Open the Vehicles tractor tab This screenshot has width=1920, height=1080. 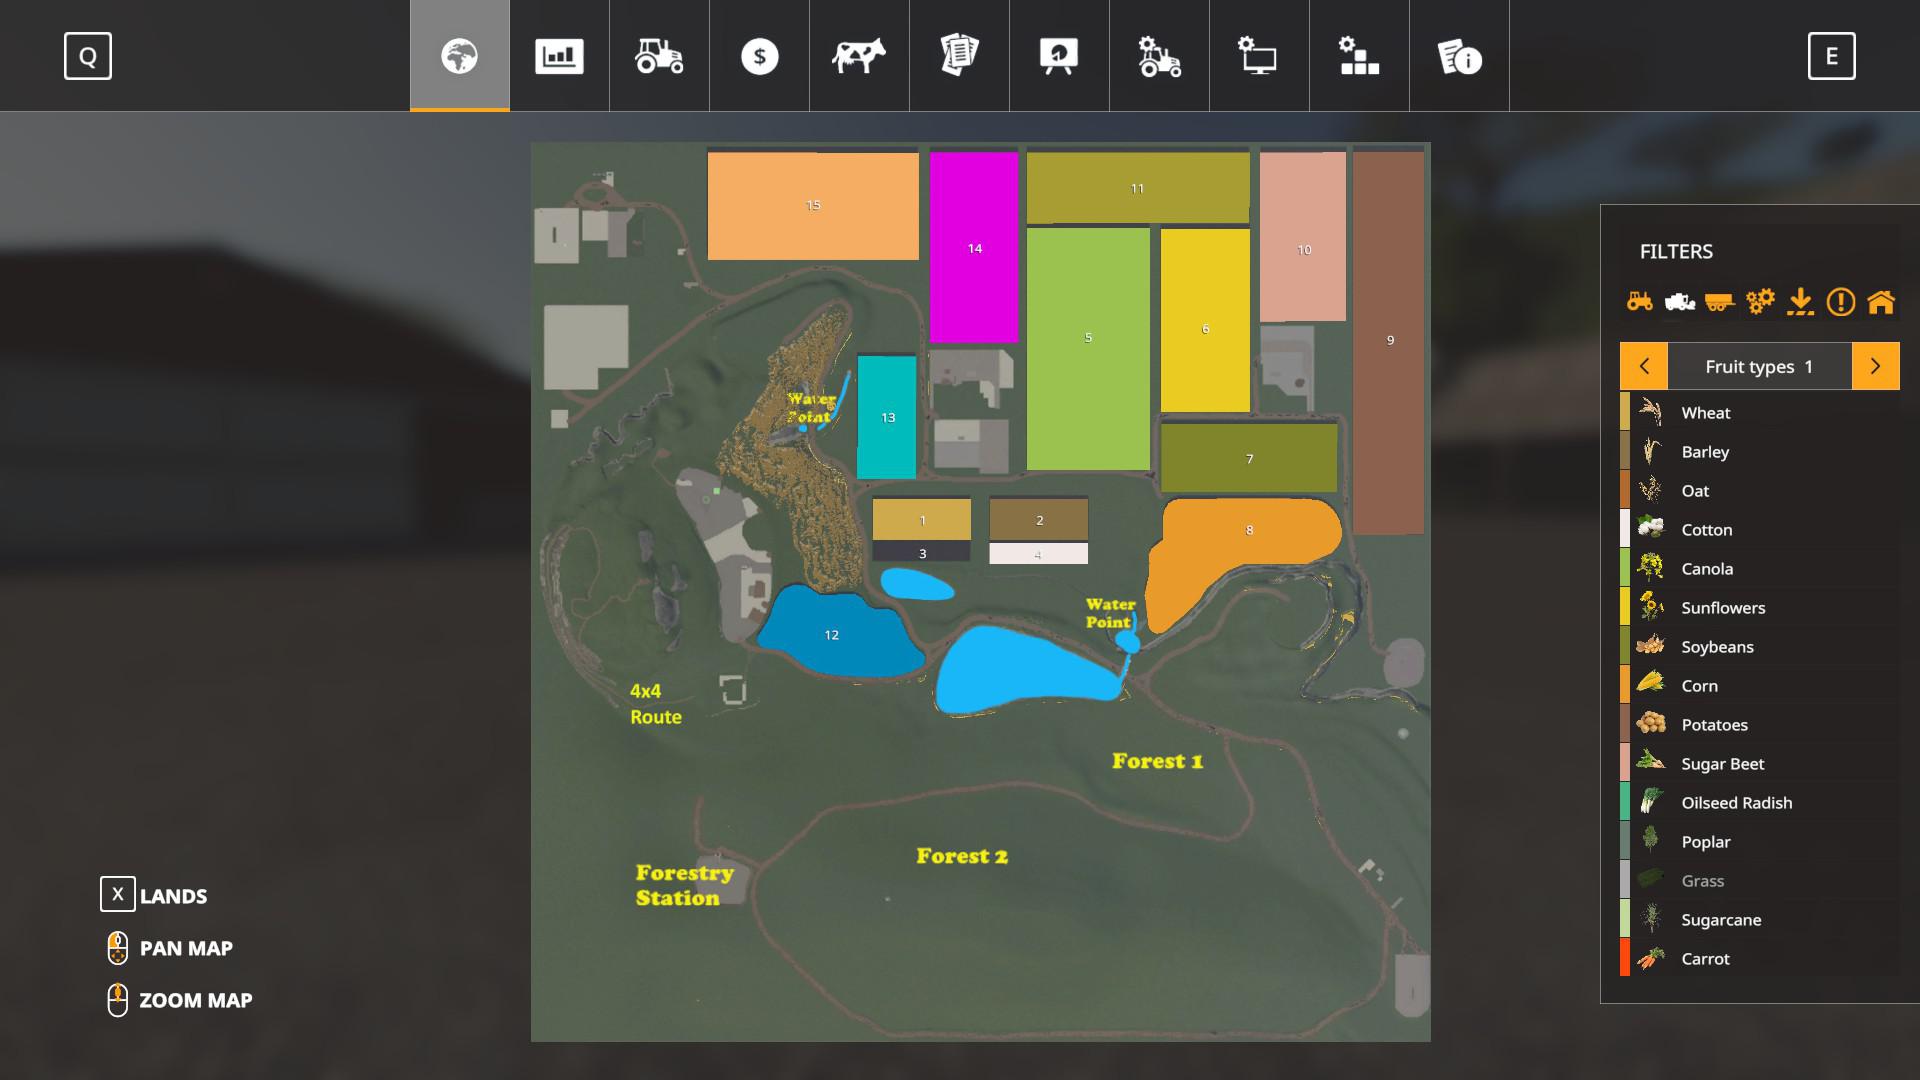pos(659,56)
